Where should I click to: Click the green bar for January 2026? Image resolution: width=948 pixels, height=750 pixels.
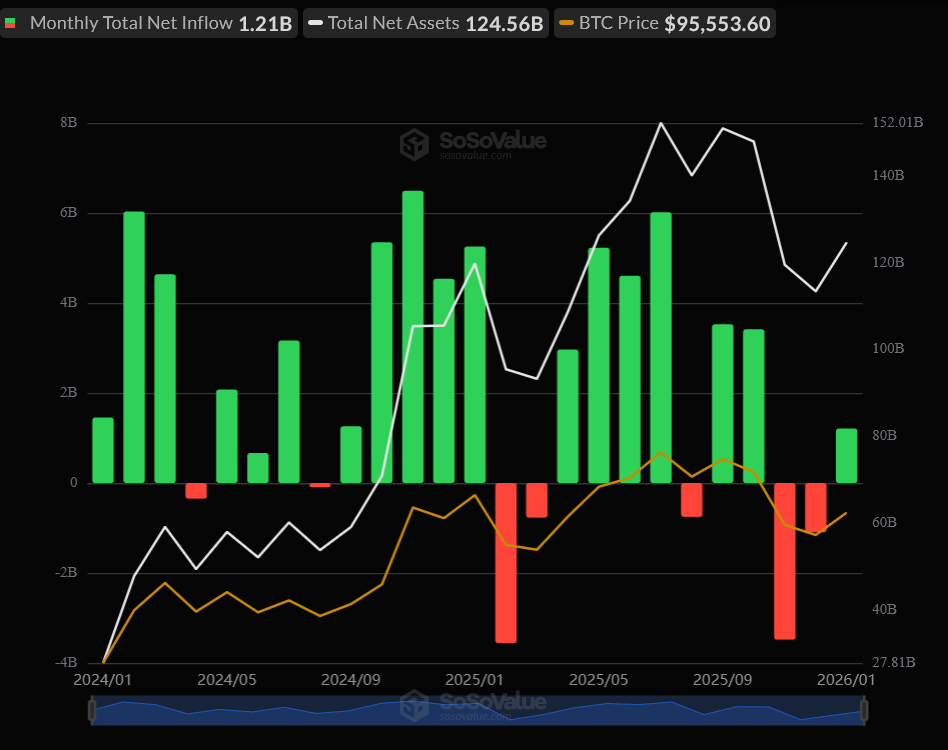[847, 455]
